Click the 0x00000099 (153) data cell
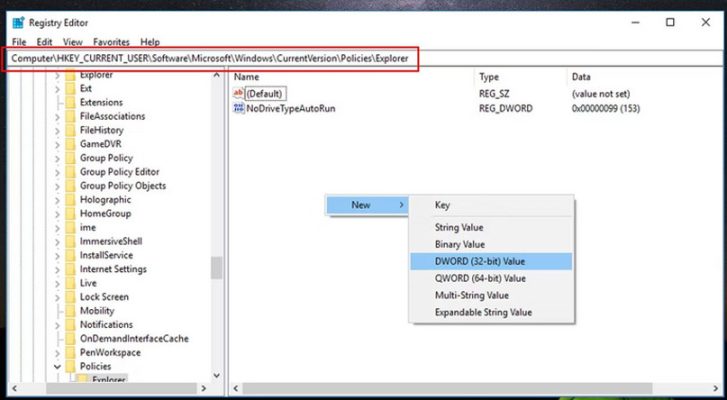Viewport: 727px width, 400px height. point(606,108)
